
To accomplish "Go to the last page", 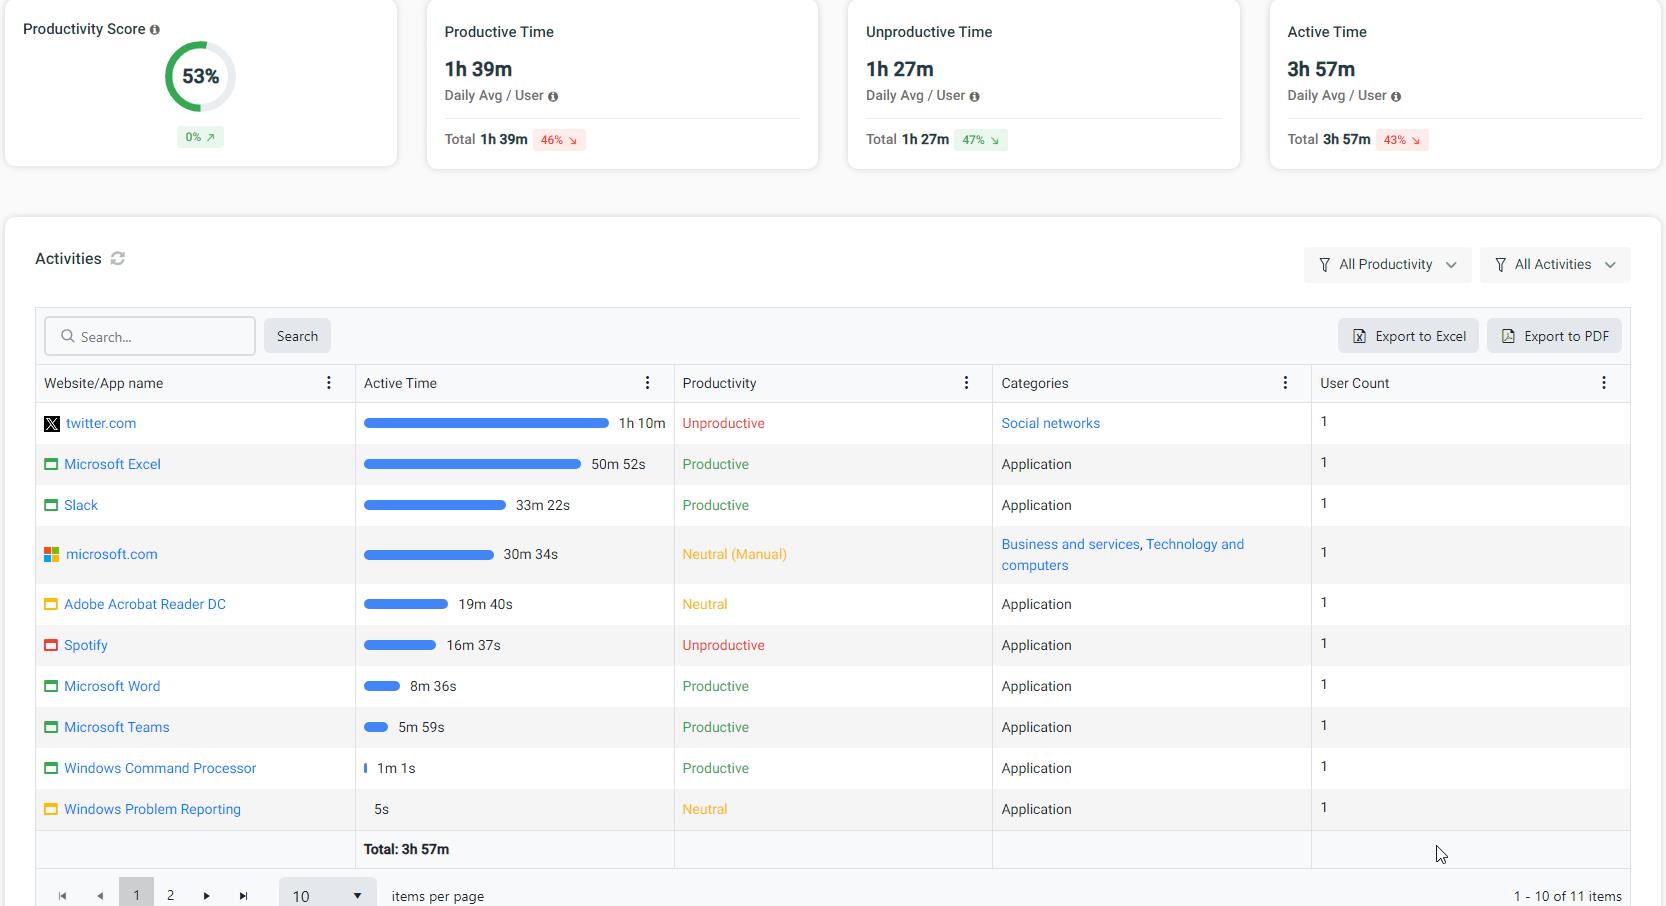I will 244,896.
